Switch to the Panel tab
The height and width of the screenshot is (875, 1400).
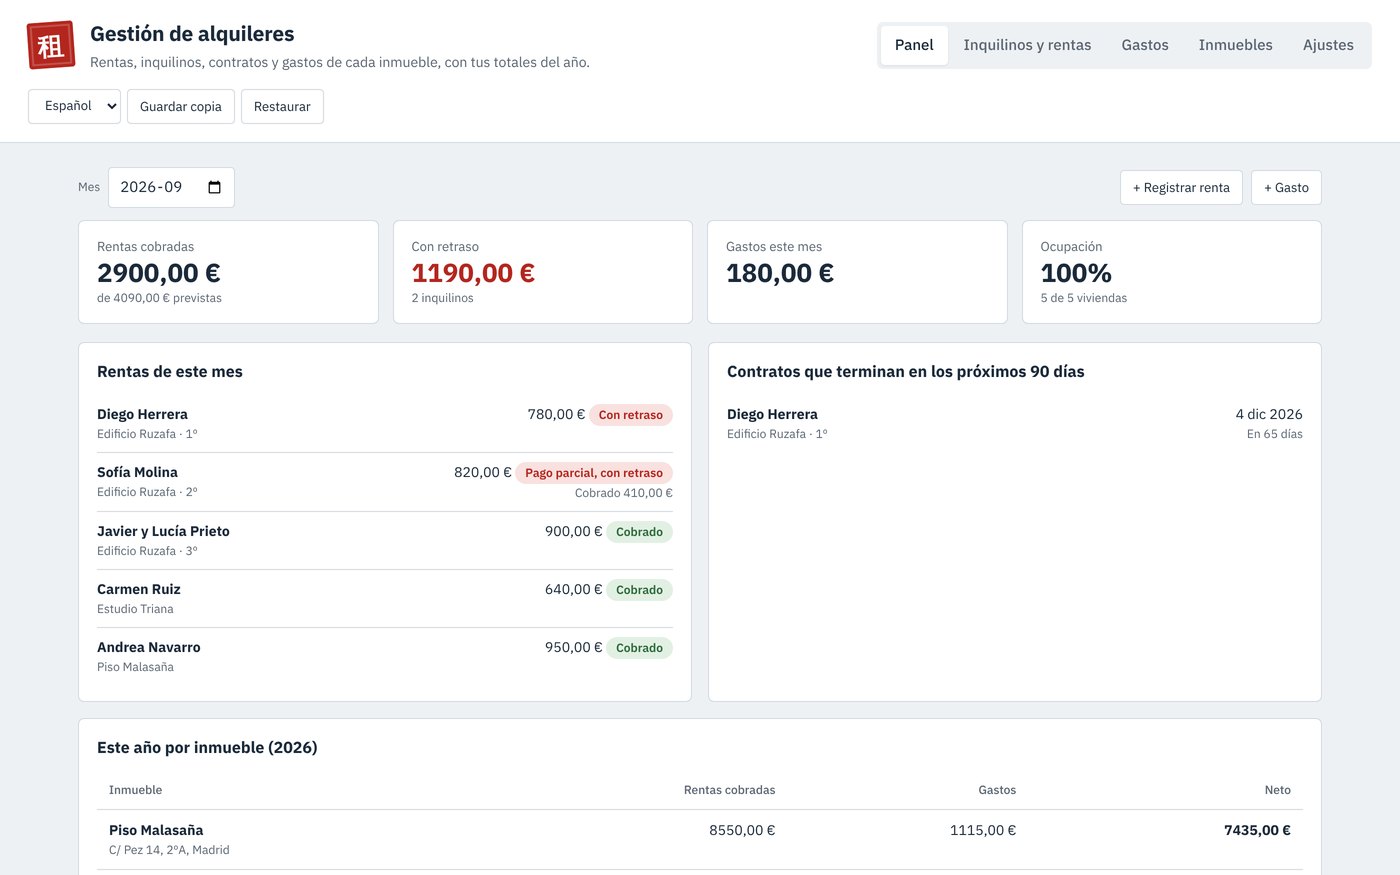pyautogui.click(x=914, y=45)
